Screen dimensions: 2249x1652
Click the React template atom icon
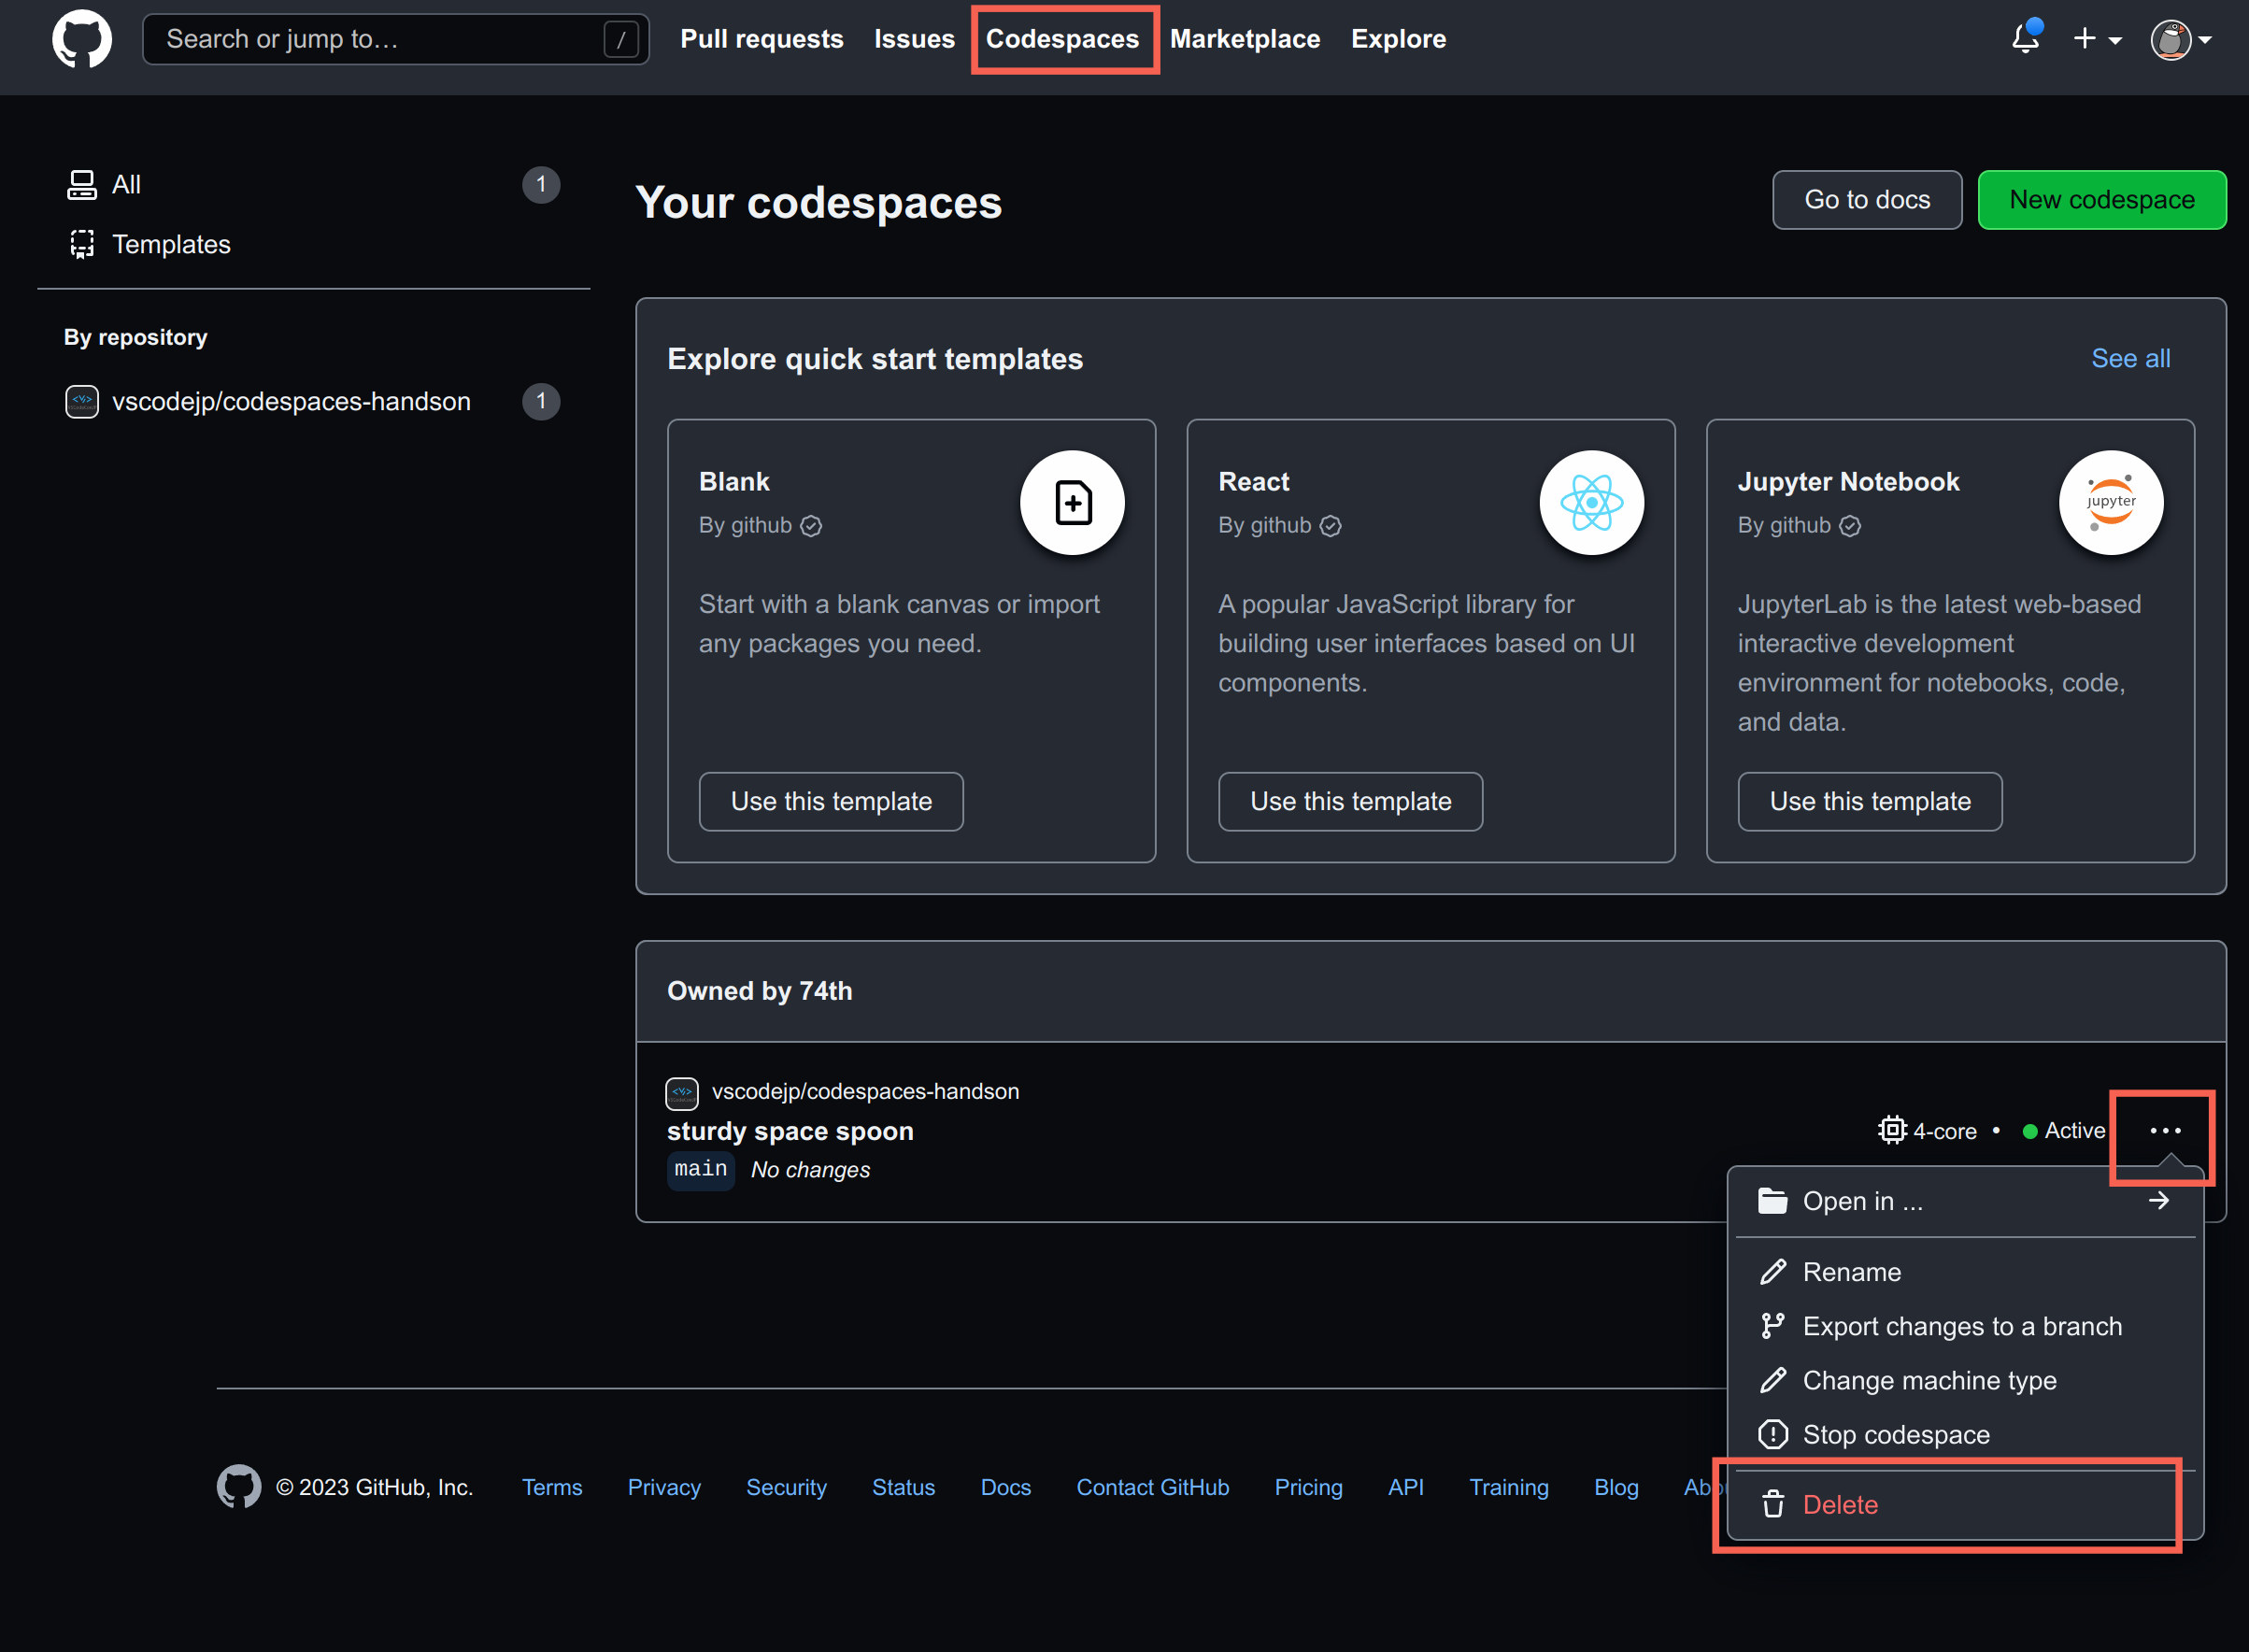pos(1591,502)
